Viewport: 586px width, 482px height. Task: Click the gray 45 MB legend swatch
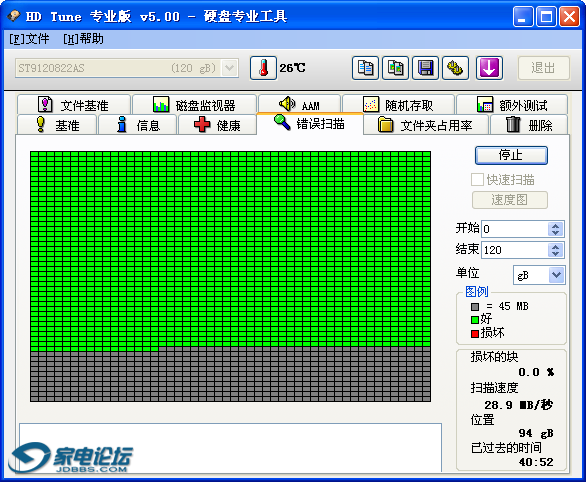[x=475, y=307]
